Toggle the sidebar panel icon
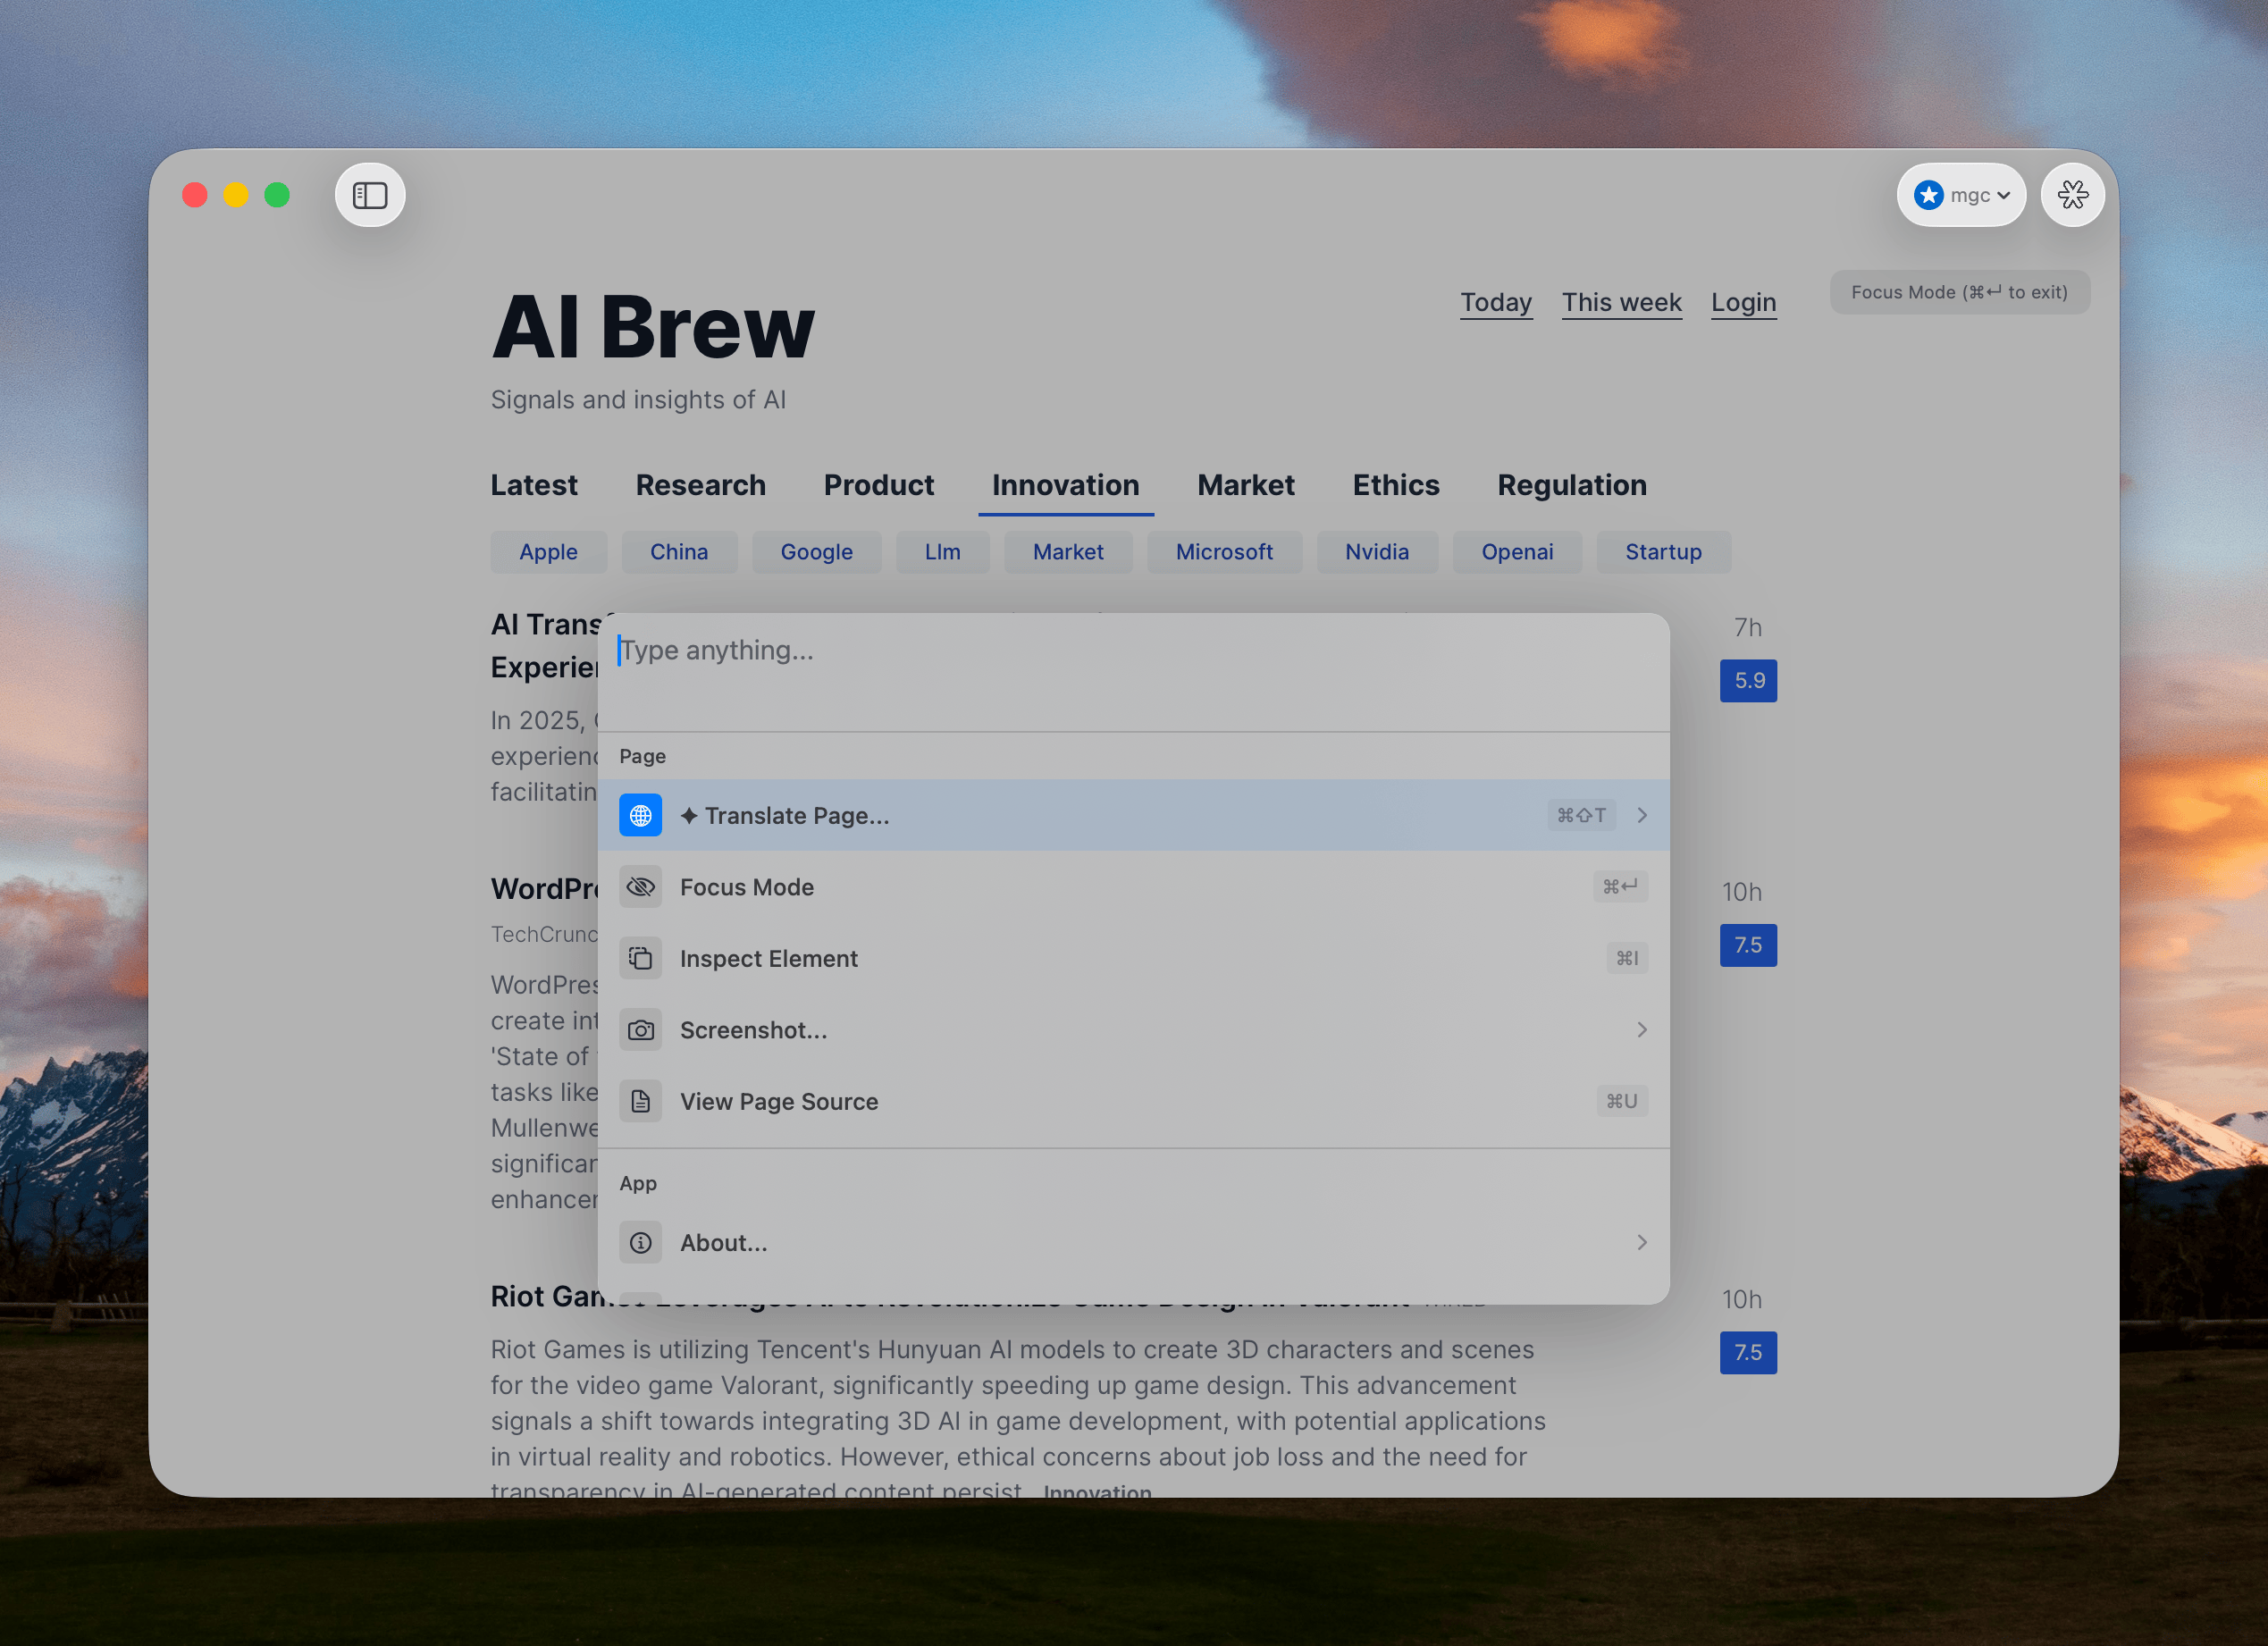The width and height of the screenshot is (2268, 1646). click(369, 195)
